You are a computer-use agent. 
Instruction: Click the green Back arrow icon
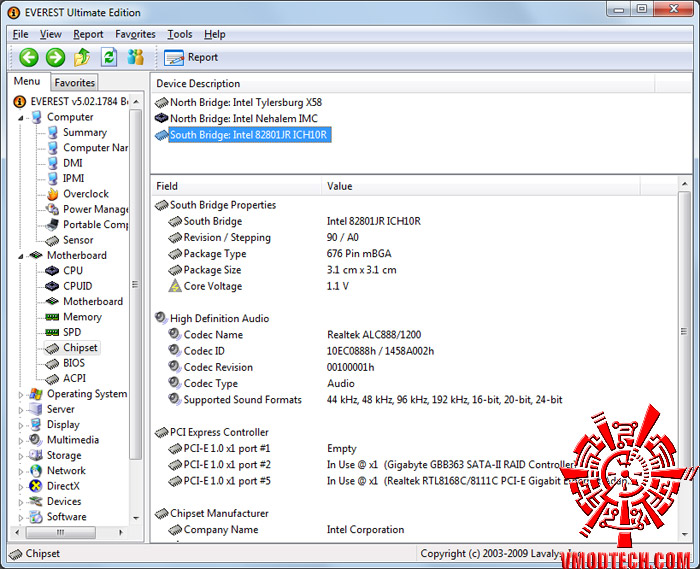pyautogui.click(x=29, y=58)
